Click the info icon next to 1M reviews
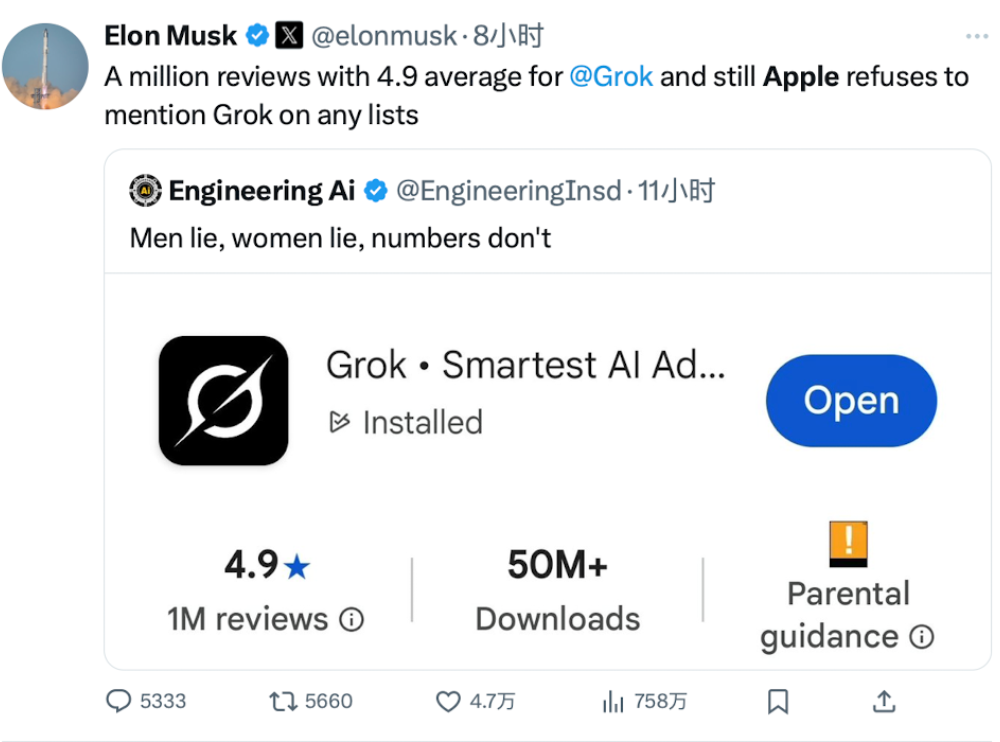The width and height of the screenshot is (1000, 742). click(x=351, y=619)
